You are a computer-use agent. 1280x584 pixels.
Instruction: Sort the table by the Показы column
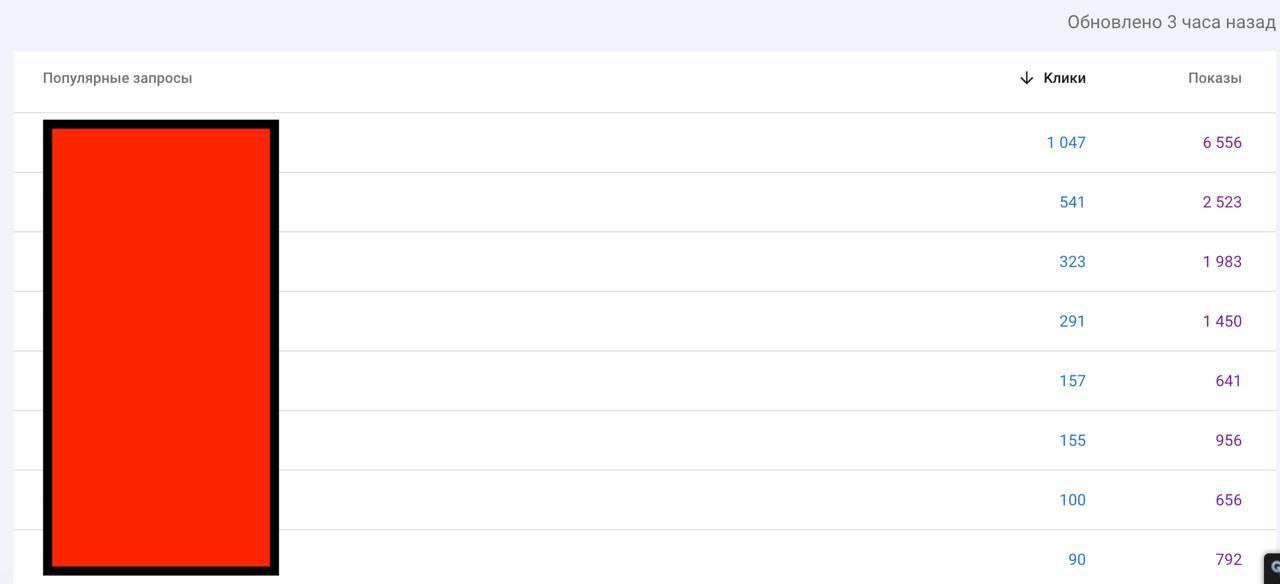(1214, 78)
